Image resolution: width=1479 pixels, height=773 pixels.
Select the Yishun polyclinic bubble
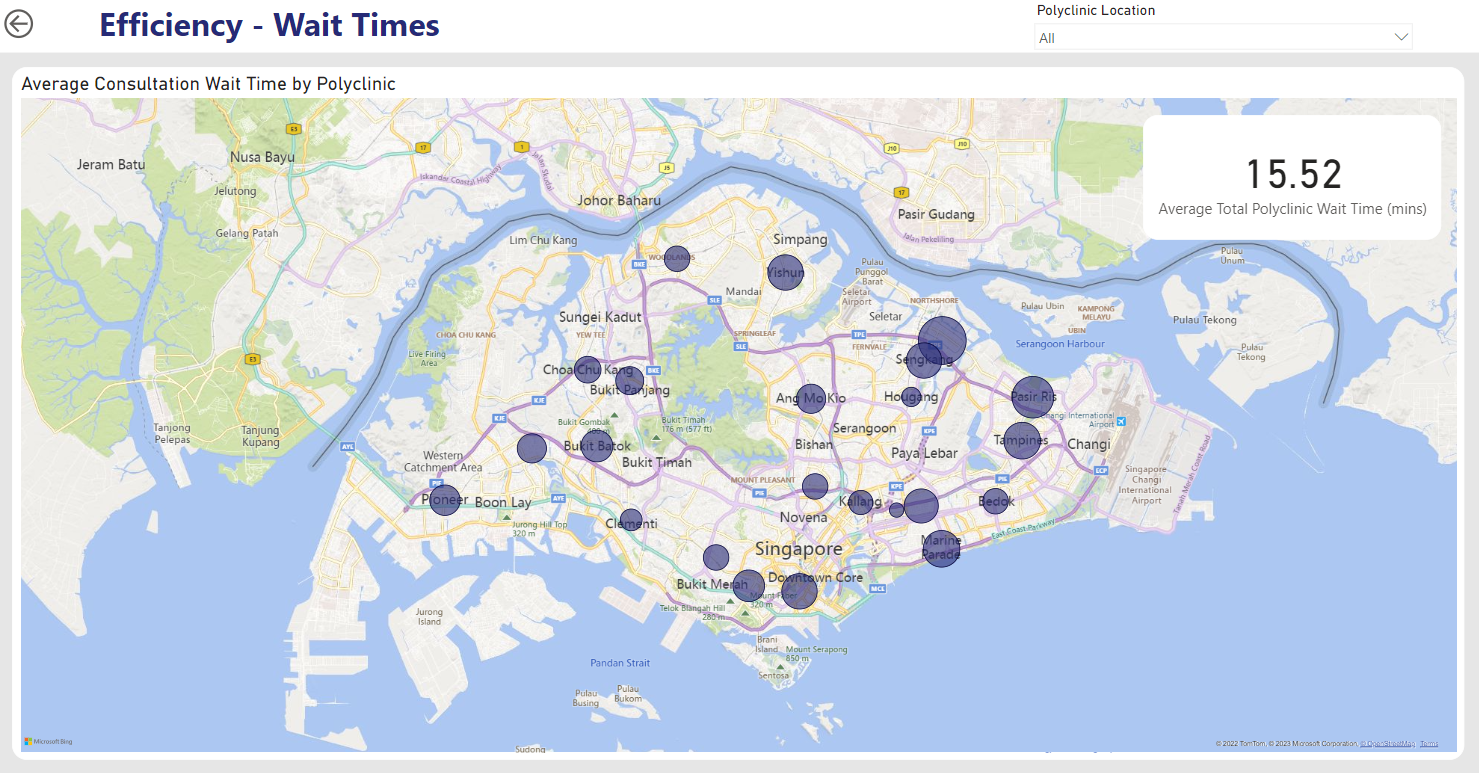[785, 272]
